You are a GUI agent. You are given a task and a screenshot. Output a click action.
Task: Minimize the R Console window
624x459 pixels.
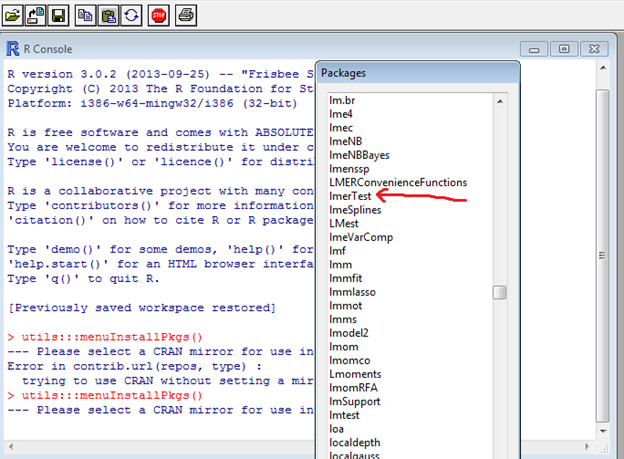coord(540,48)
